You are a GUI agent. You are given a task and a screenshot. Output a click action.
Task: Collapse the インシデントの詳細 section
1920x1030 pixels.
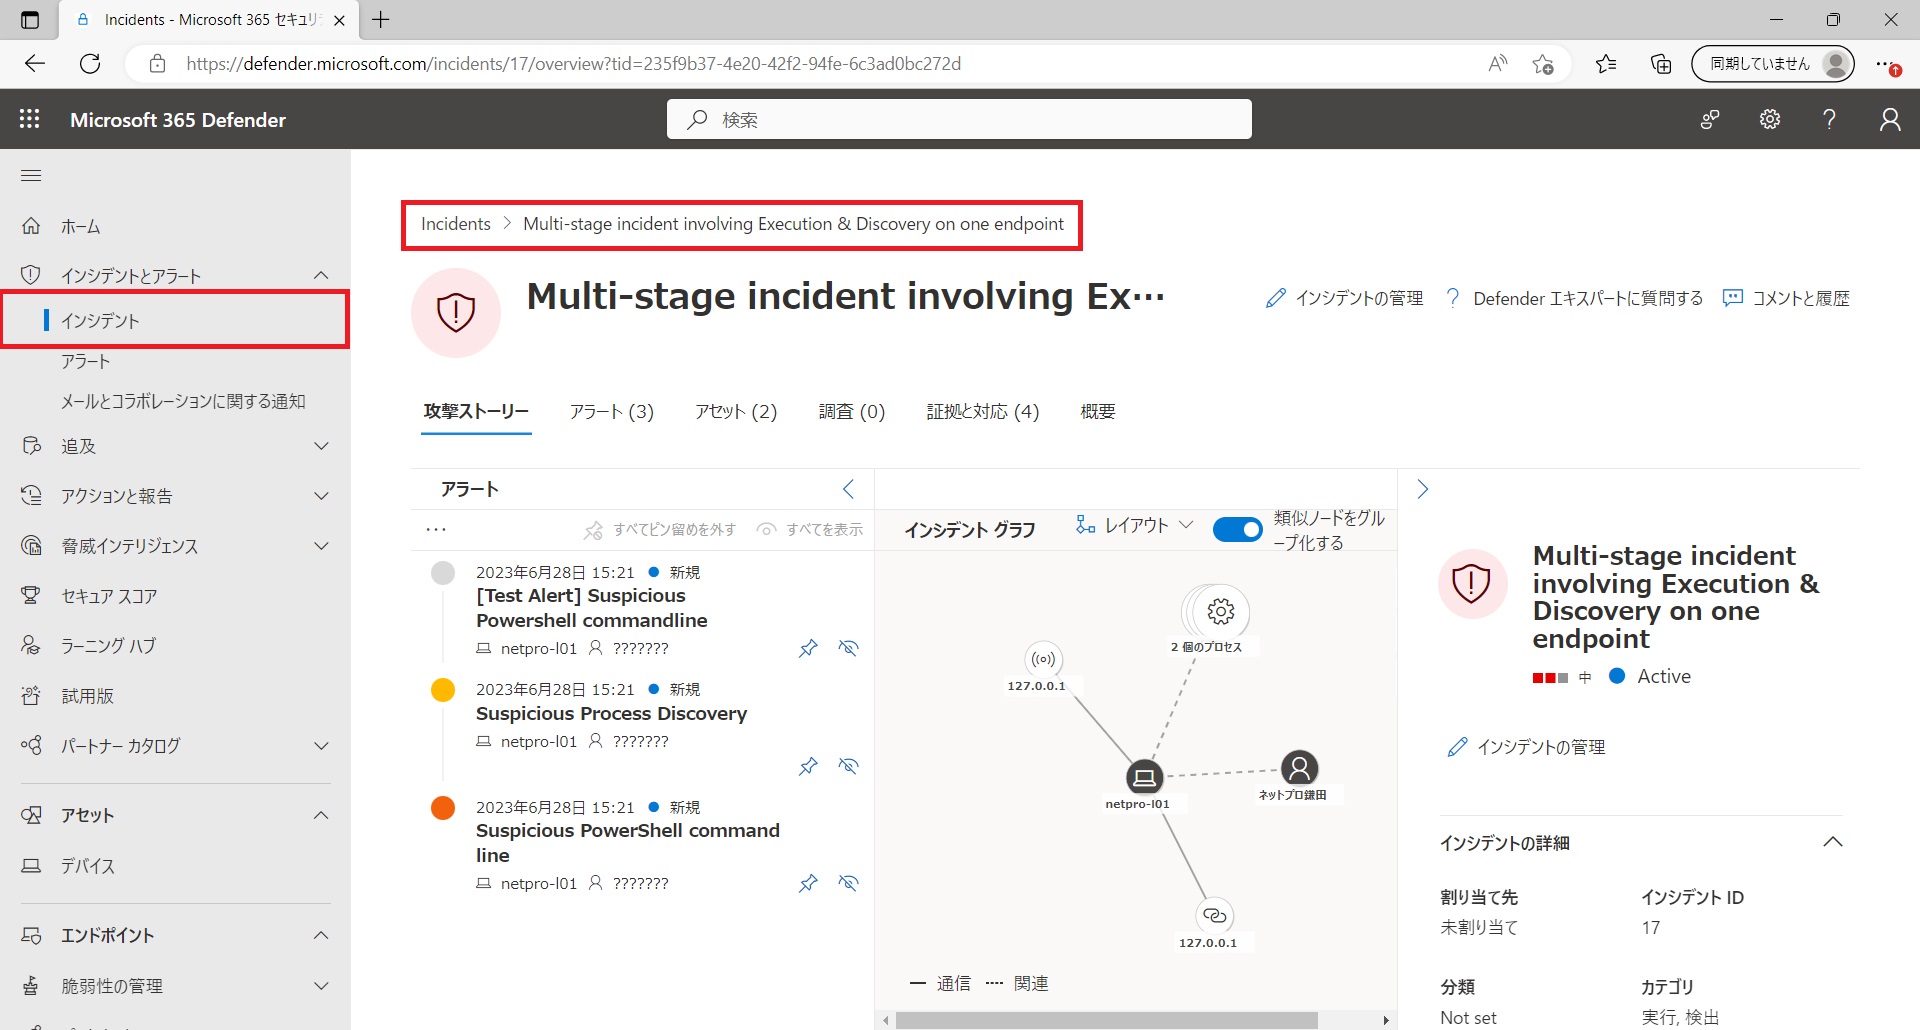pos(1833,841)
